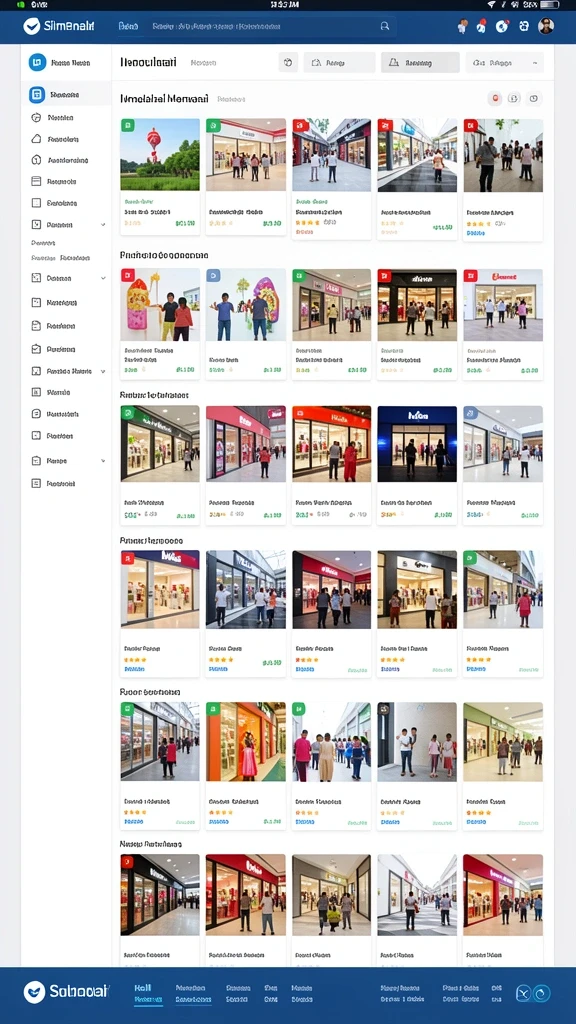The image size is (576, 1024).
Task: Click the clock-like round icon beside the section heading
Action: click(534, 99)
